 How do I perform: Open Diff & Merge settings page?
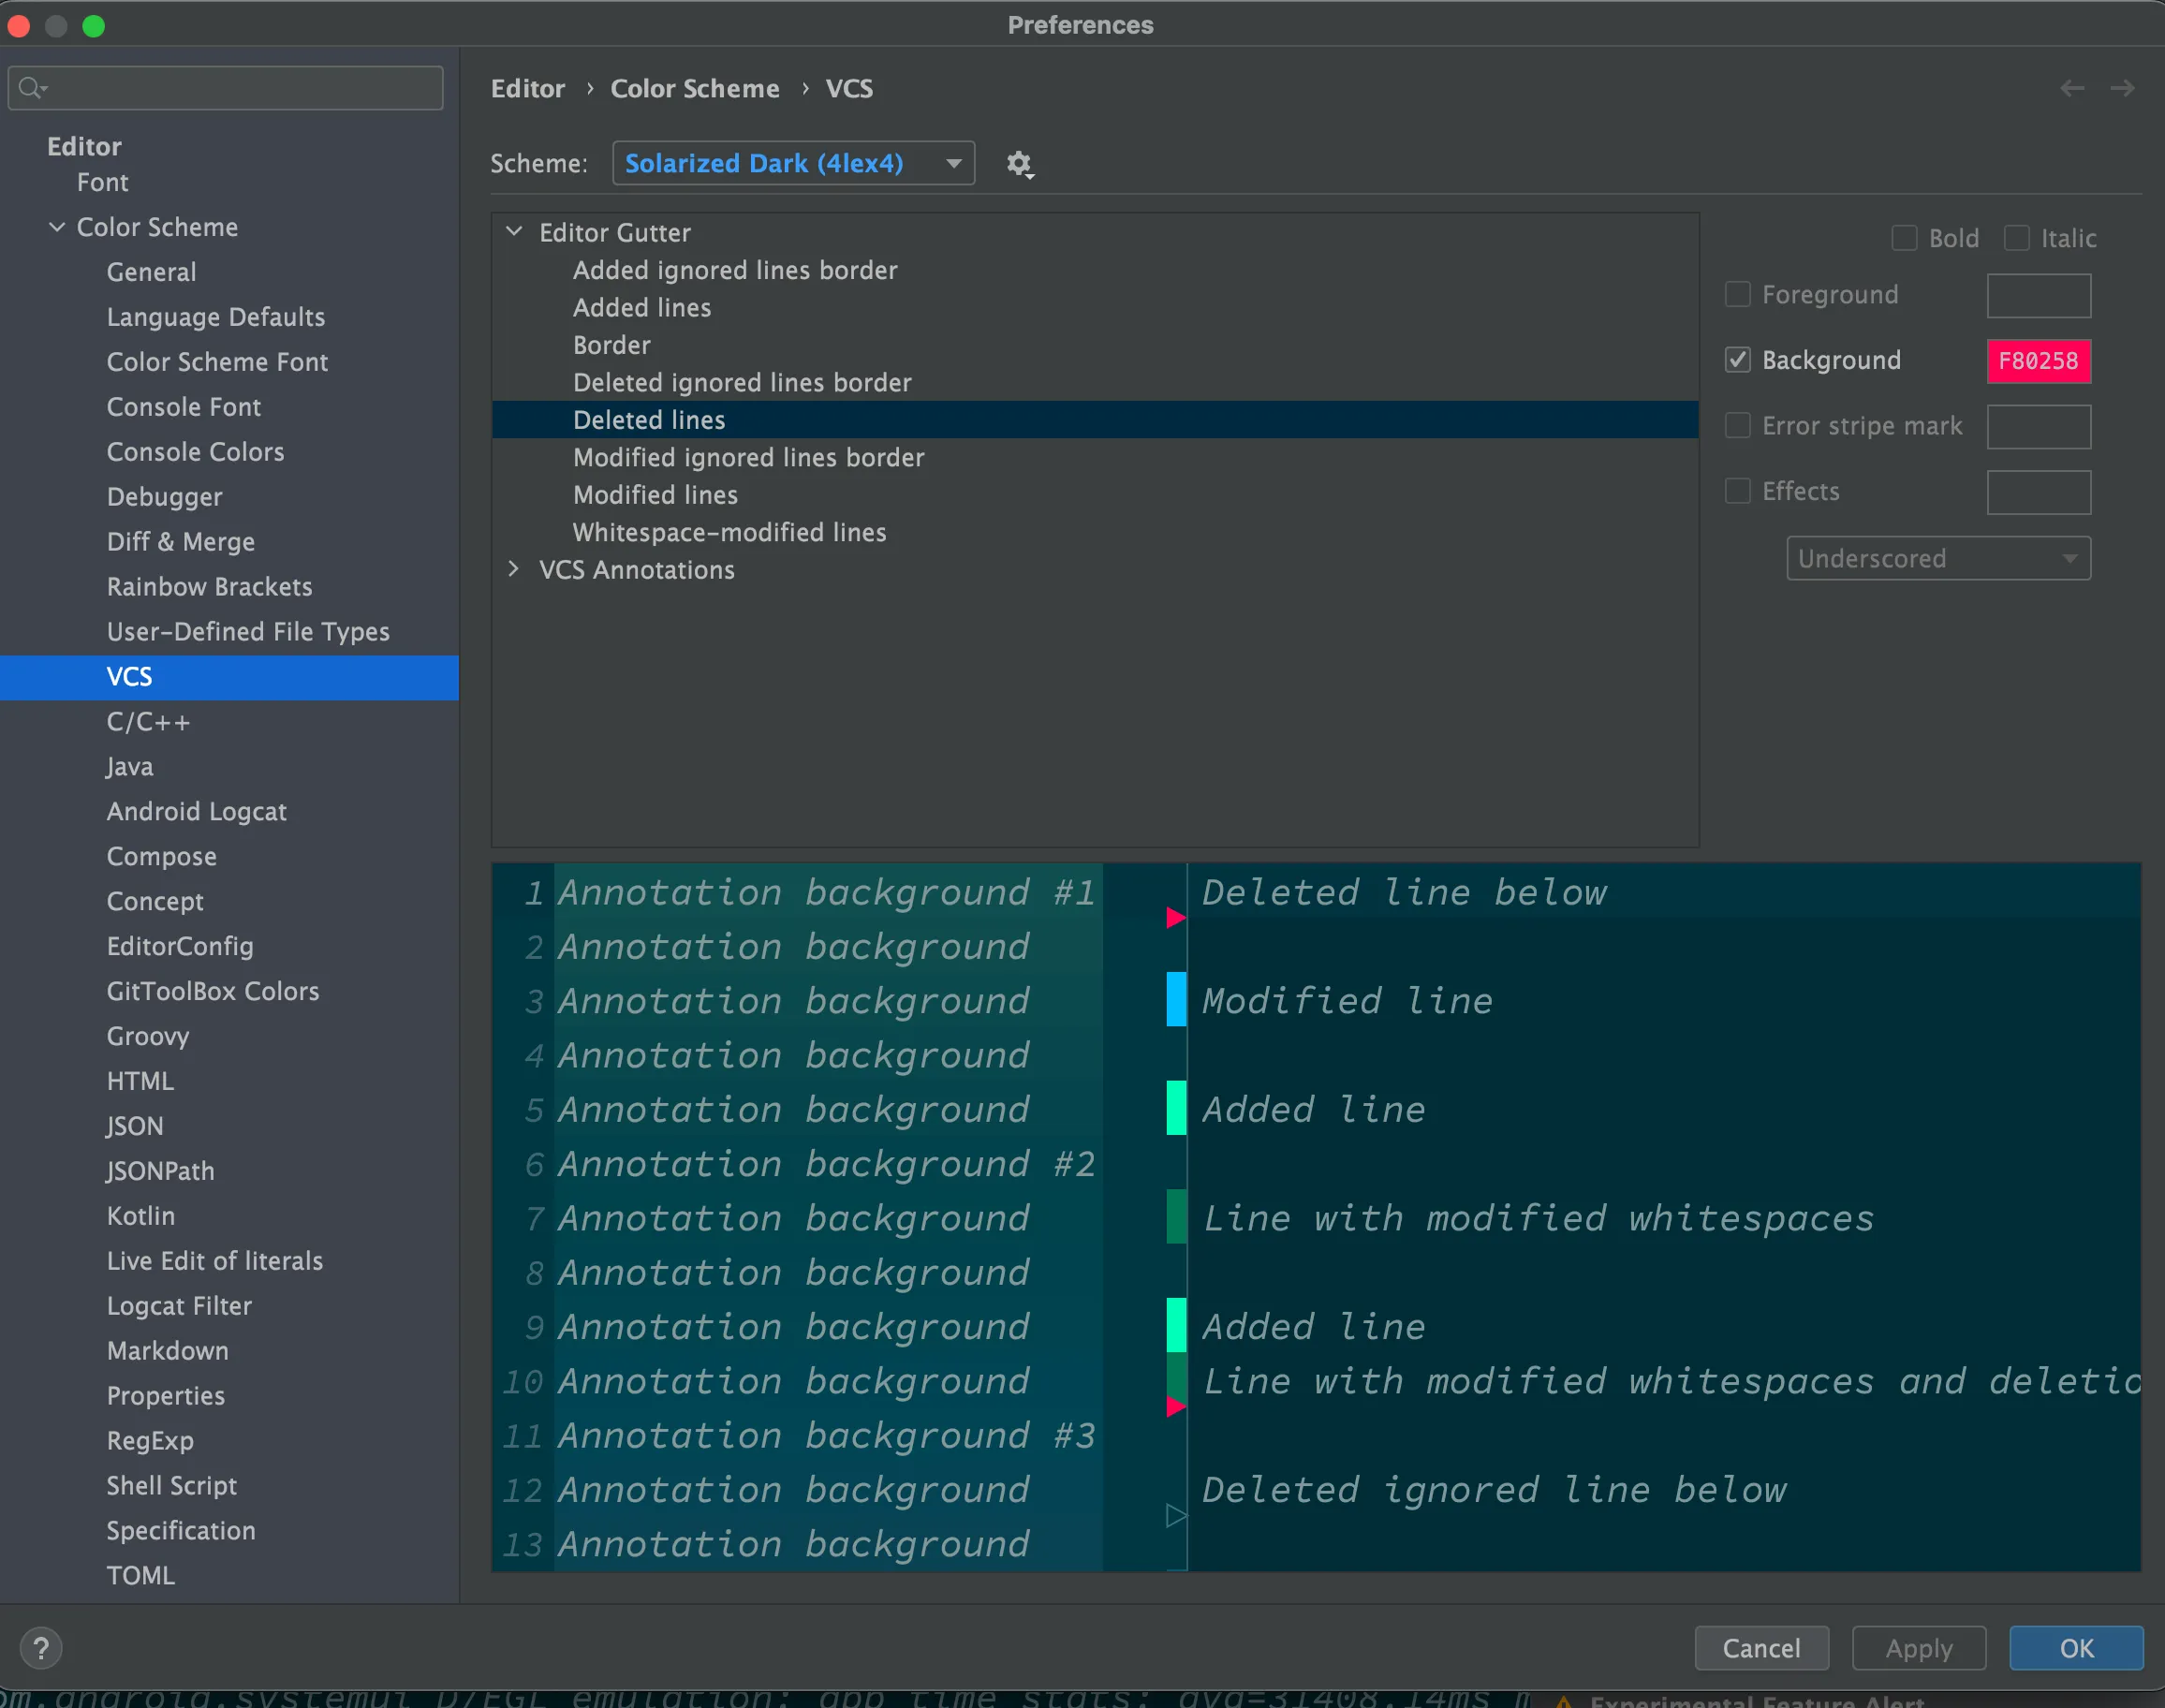[x=181, y=541]
